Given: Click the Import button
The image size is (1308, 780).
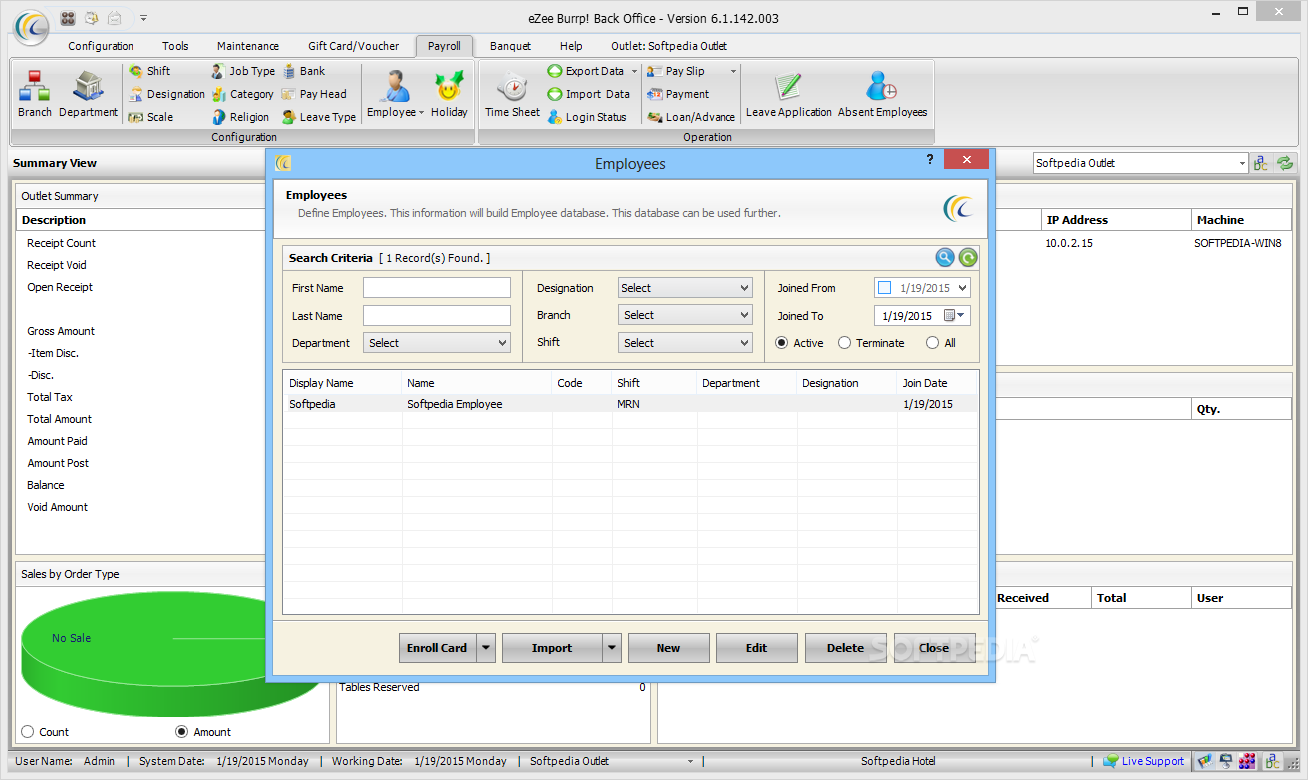Looking at the screenshot, I should [552, 648].
